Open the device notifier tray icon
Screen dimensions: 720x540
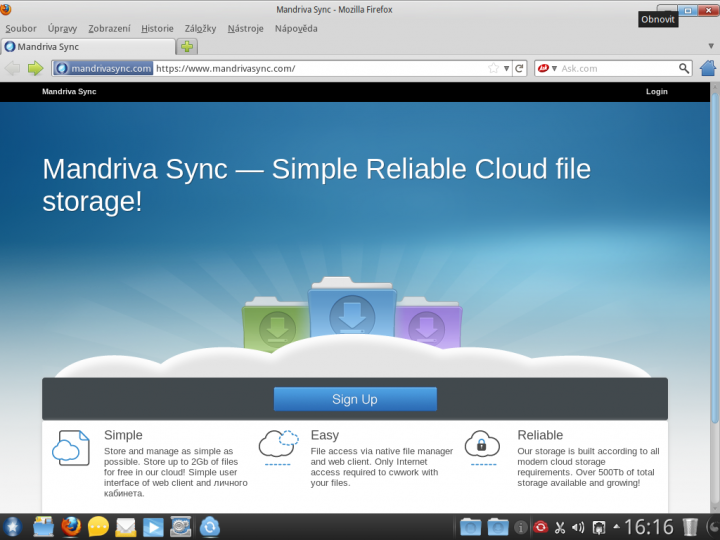(598, 527)
